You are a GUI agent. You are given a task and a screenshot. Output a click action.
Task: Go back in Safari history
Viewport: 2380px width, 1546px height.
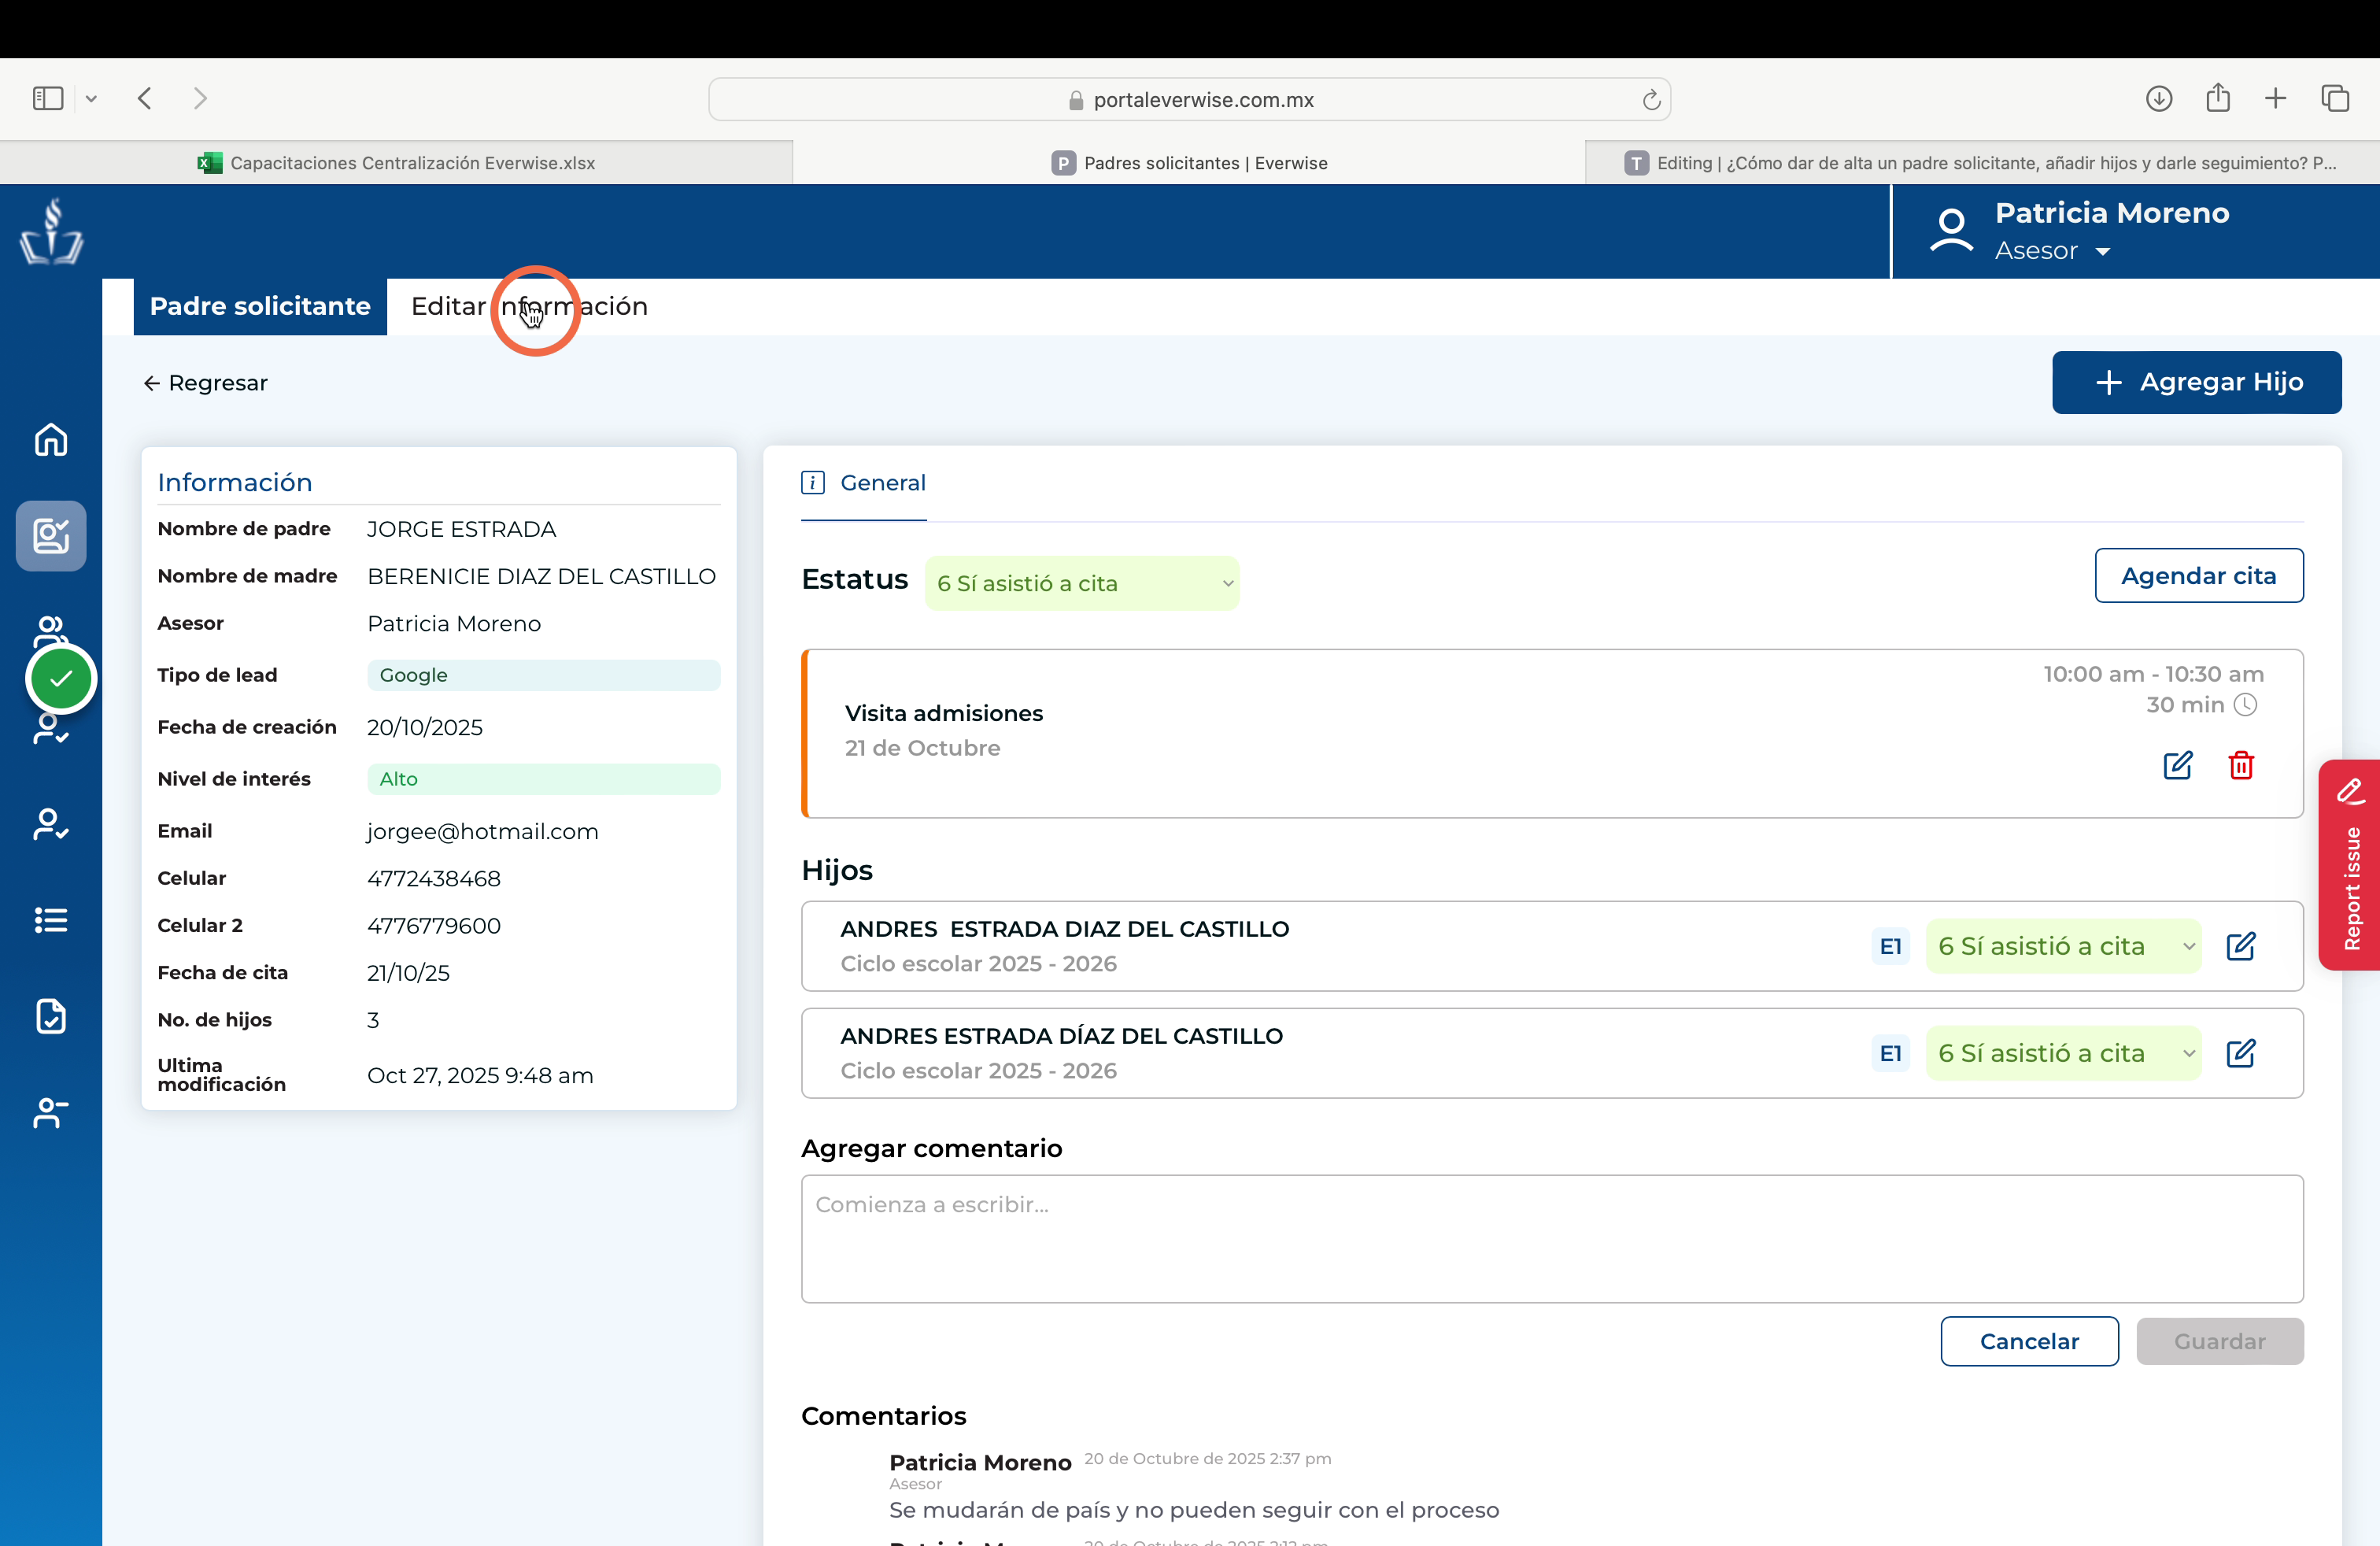click(x=145, y=98)
